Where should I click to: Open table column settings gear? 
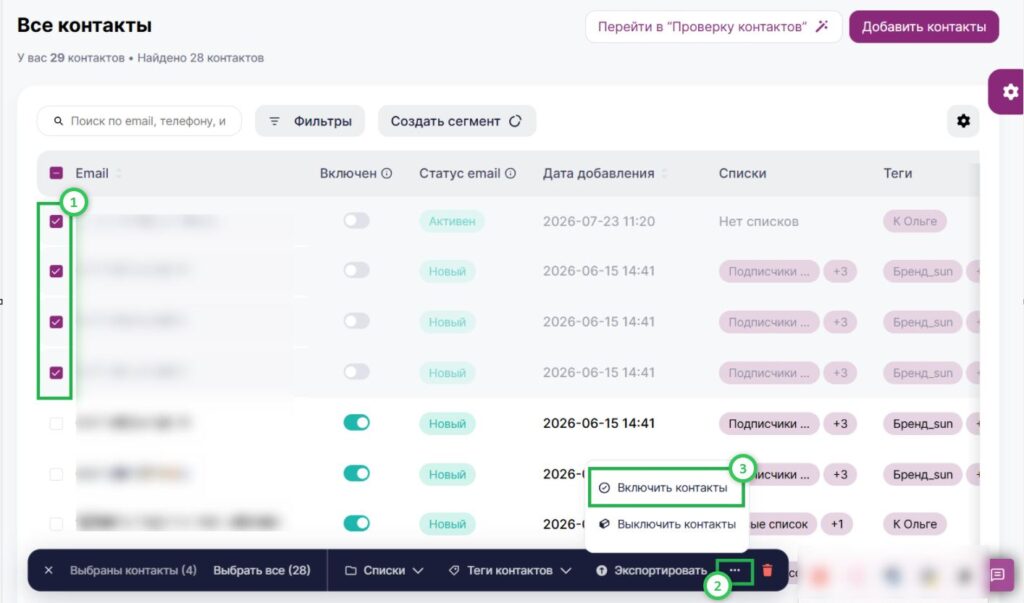point(963,121)
